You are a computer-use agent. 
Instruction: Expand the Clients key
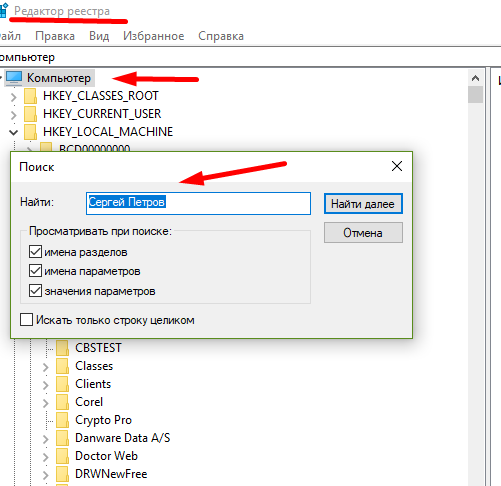pyautogui.click(x=46, y=385)
